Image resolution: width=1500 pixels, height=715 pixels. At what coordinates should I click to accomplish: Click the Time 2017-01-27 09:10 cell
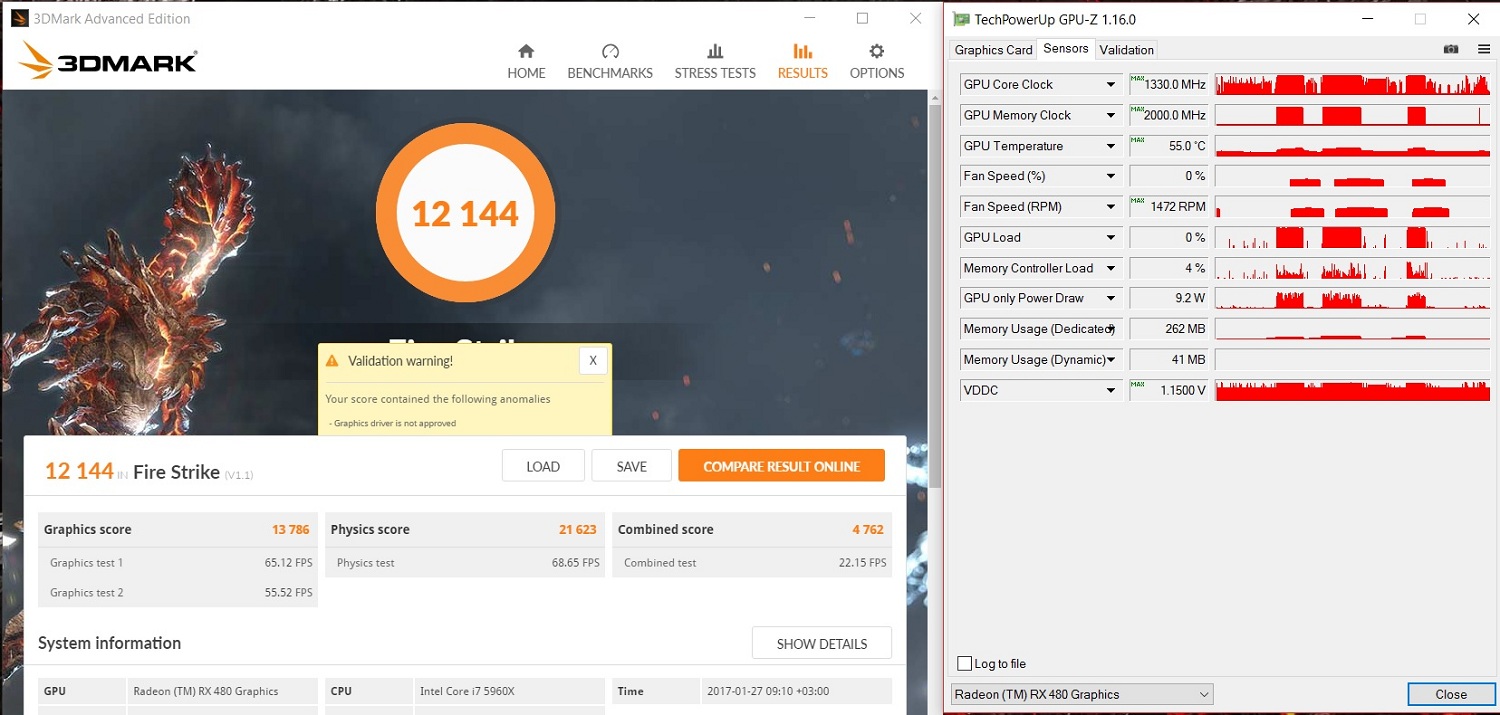pos(795,691)
